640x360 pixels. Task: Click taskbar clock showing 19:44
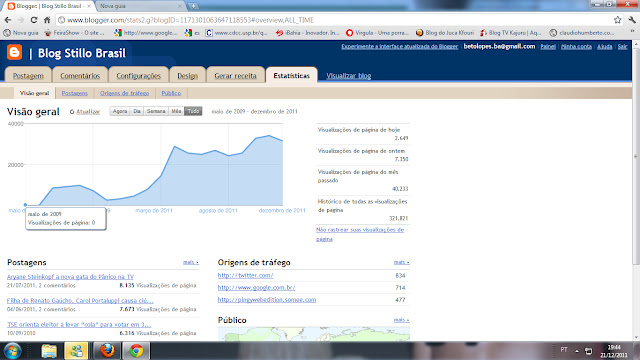(x=614, y=351)
